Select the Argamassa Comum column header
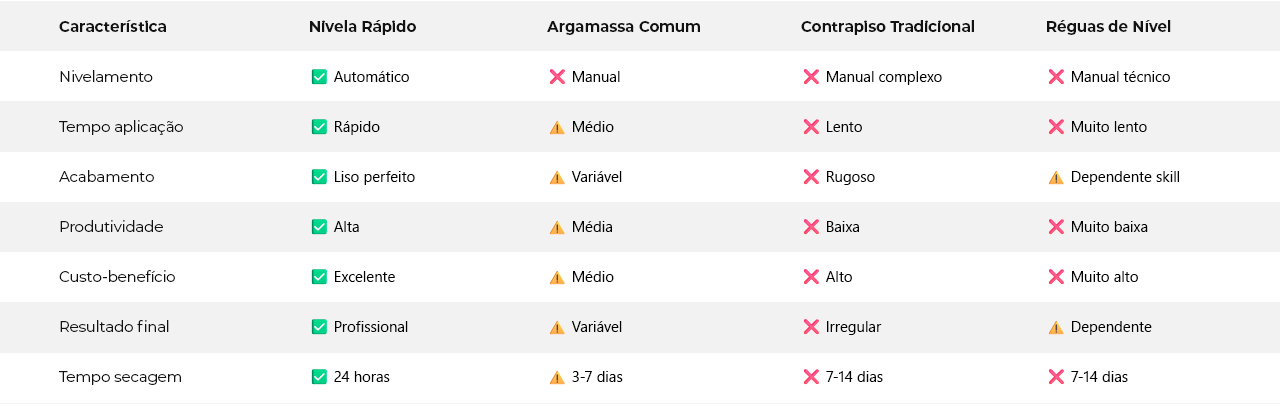 (x=623, y=27)
